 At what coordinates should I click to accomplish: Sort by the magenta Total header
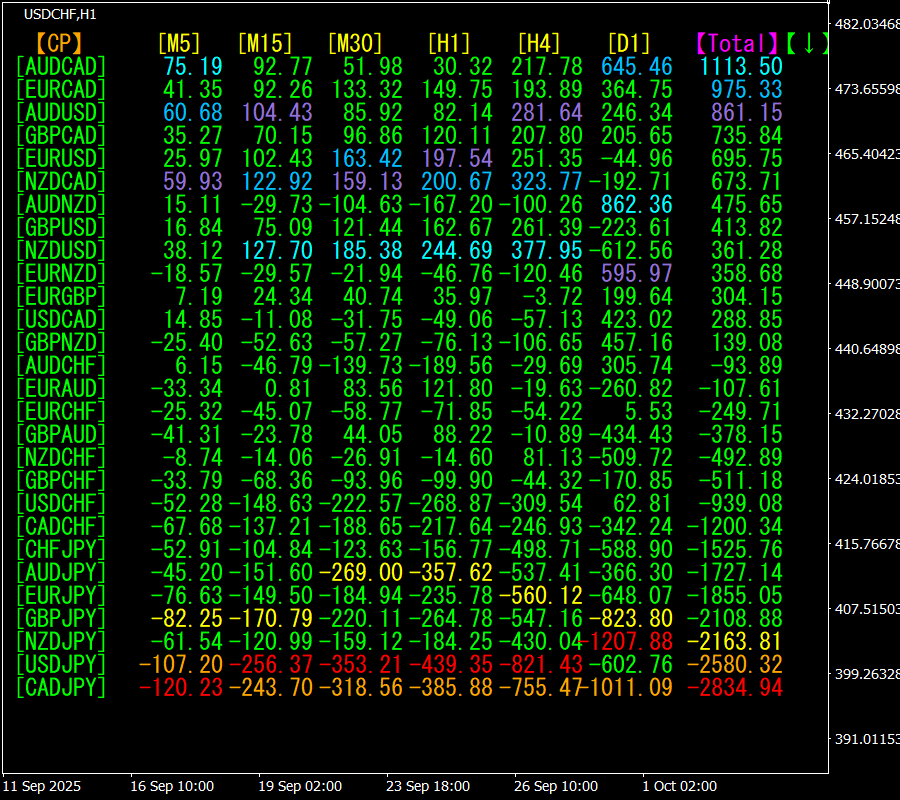pyautogui.click(x=737, y=43)
